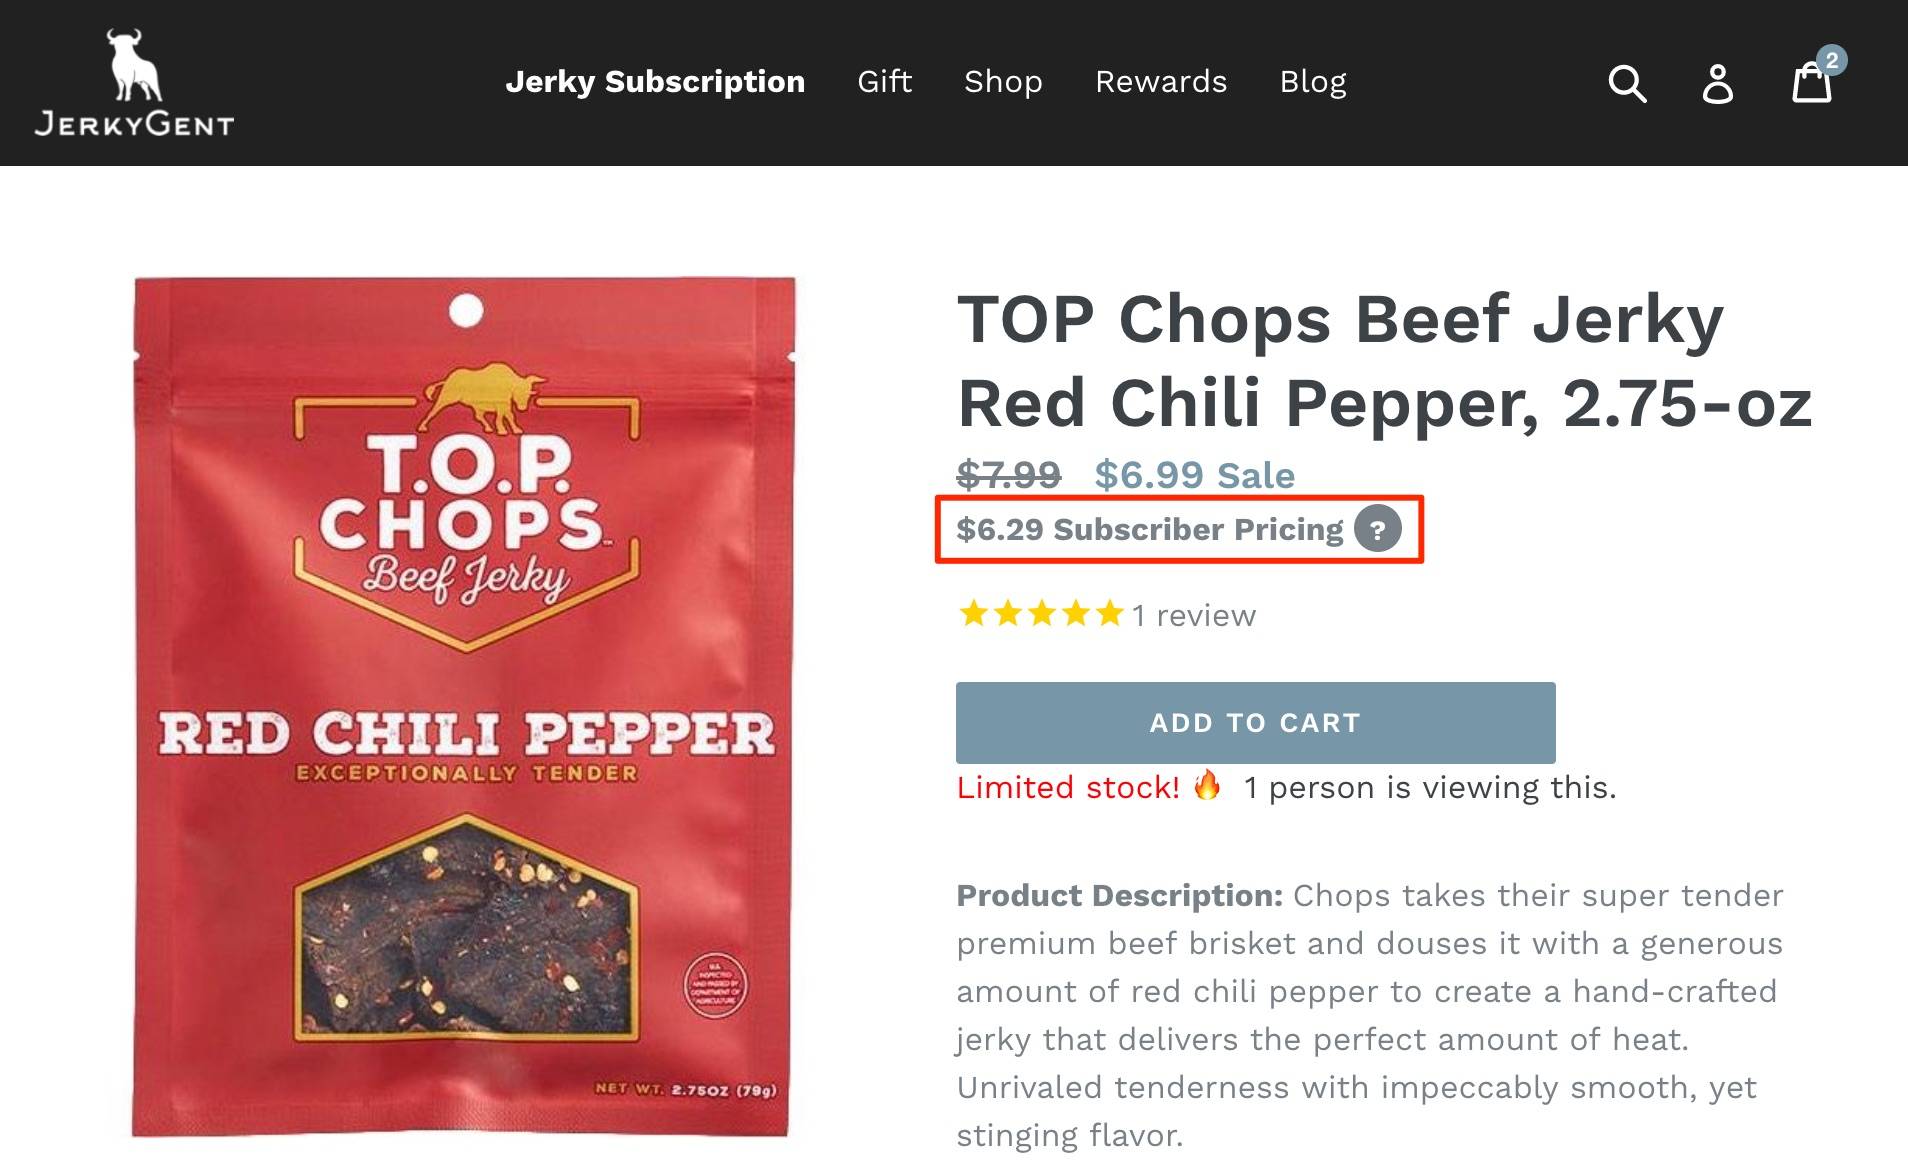The height and width of the screenshot is (1164, 1908).
Task: Click the JerkyGent bull logo
Action: 134,82
